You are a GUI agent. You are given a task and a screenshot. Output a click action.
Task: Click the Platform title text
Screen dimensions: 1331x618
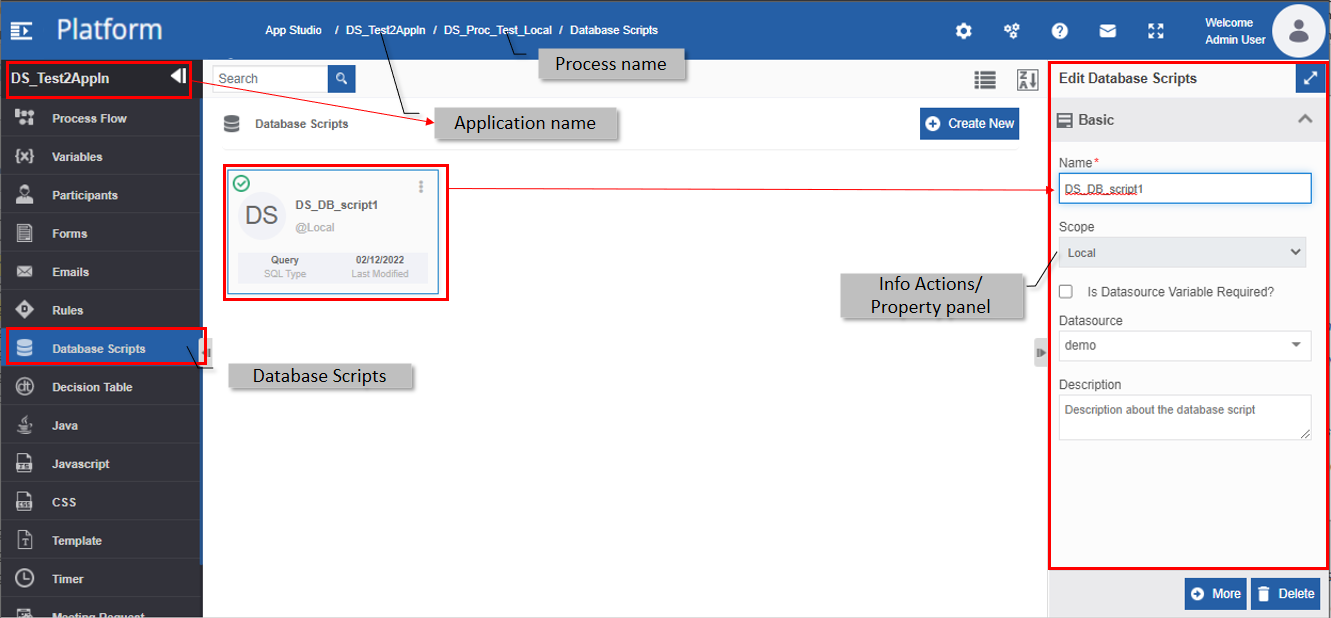[x=109, y=29]
